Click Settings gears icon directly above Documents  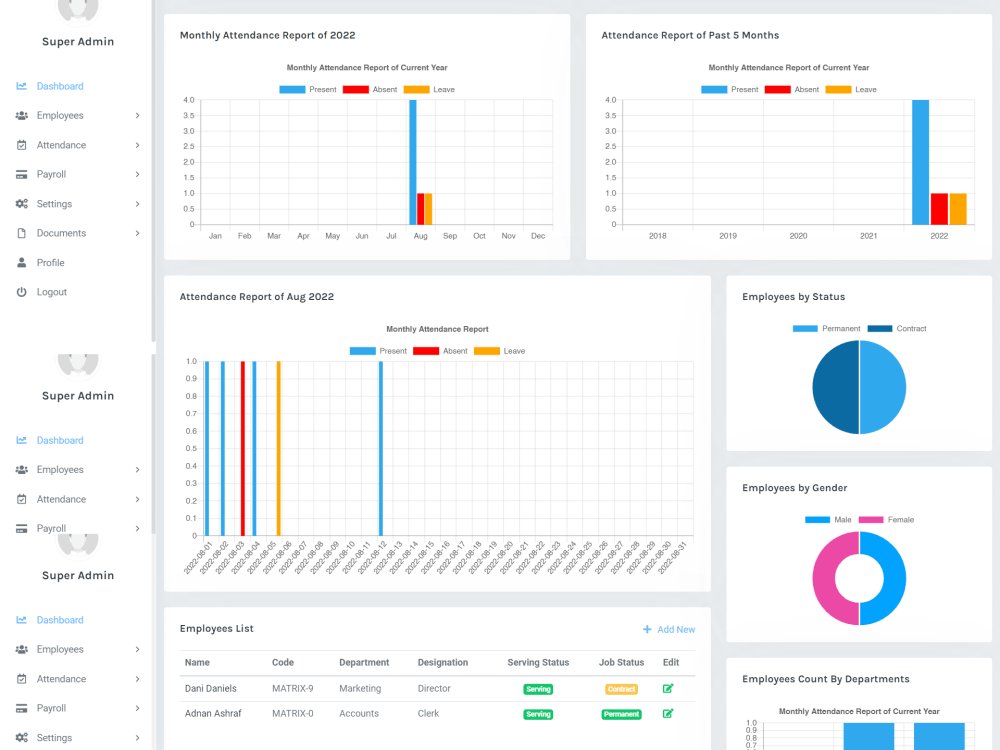click(22, 204)
